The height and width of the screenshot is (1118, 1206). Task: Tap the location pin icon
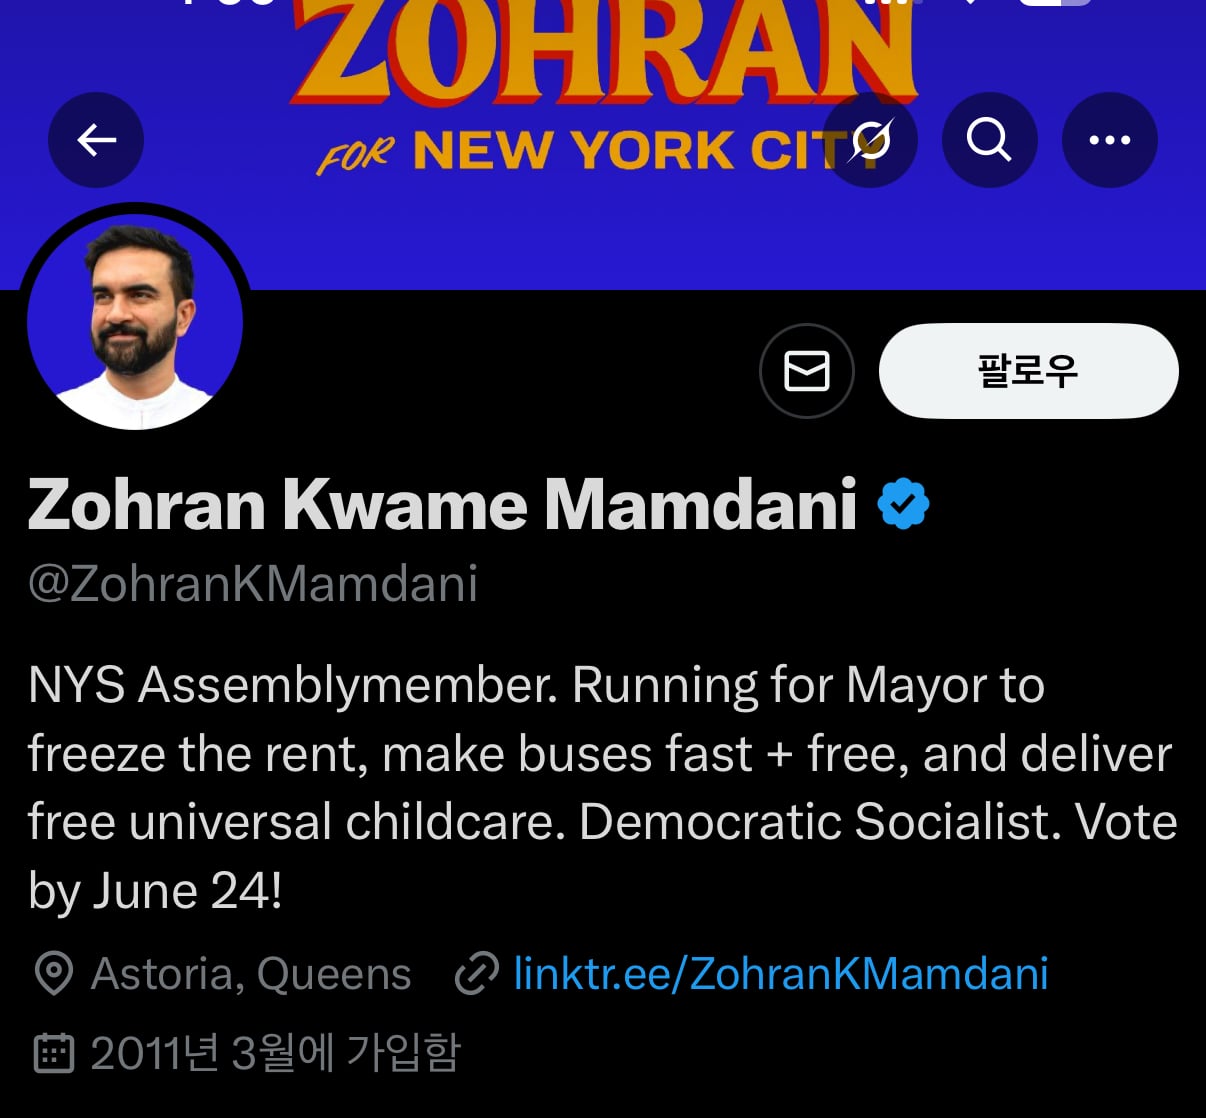point(54,974)
